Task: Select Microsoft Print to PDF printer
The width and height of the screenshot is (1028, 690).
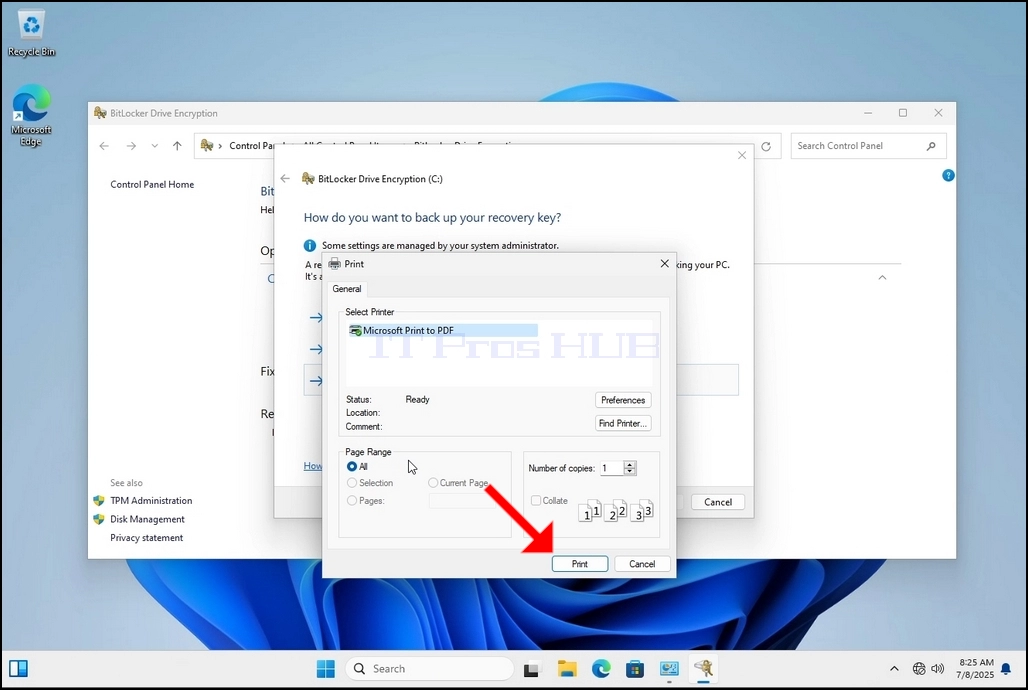Action: point(443,331)
